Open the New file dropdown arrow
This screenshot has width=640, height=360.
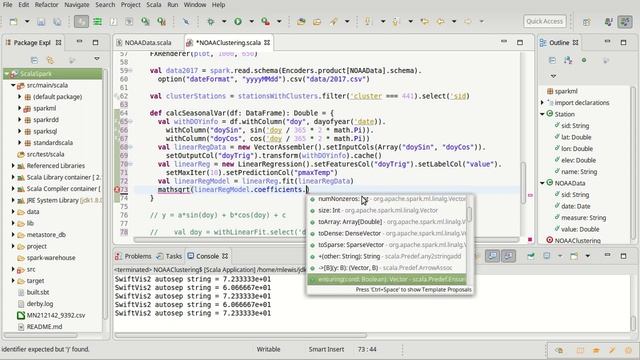click(27, 21)
